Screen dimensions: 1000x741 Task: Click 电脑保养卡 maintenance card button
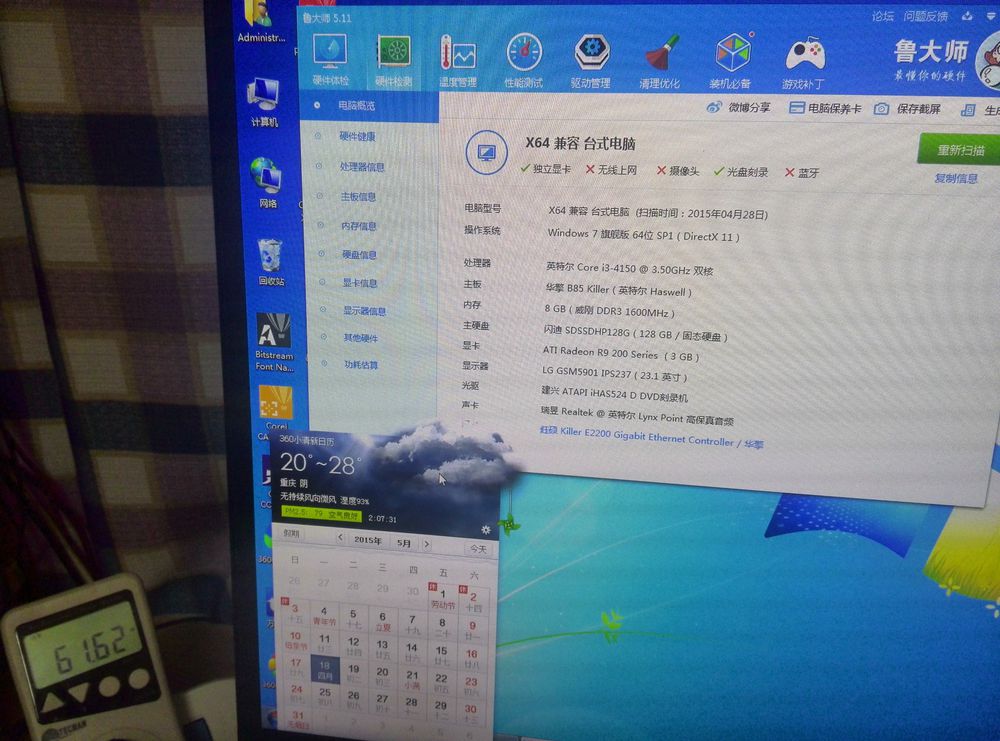point(825,108)
